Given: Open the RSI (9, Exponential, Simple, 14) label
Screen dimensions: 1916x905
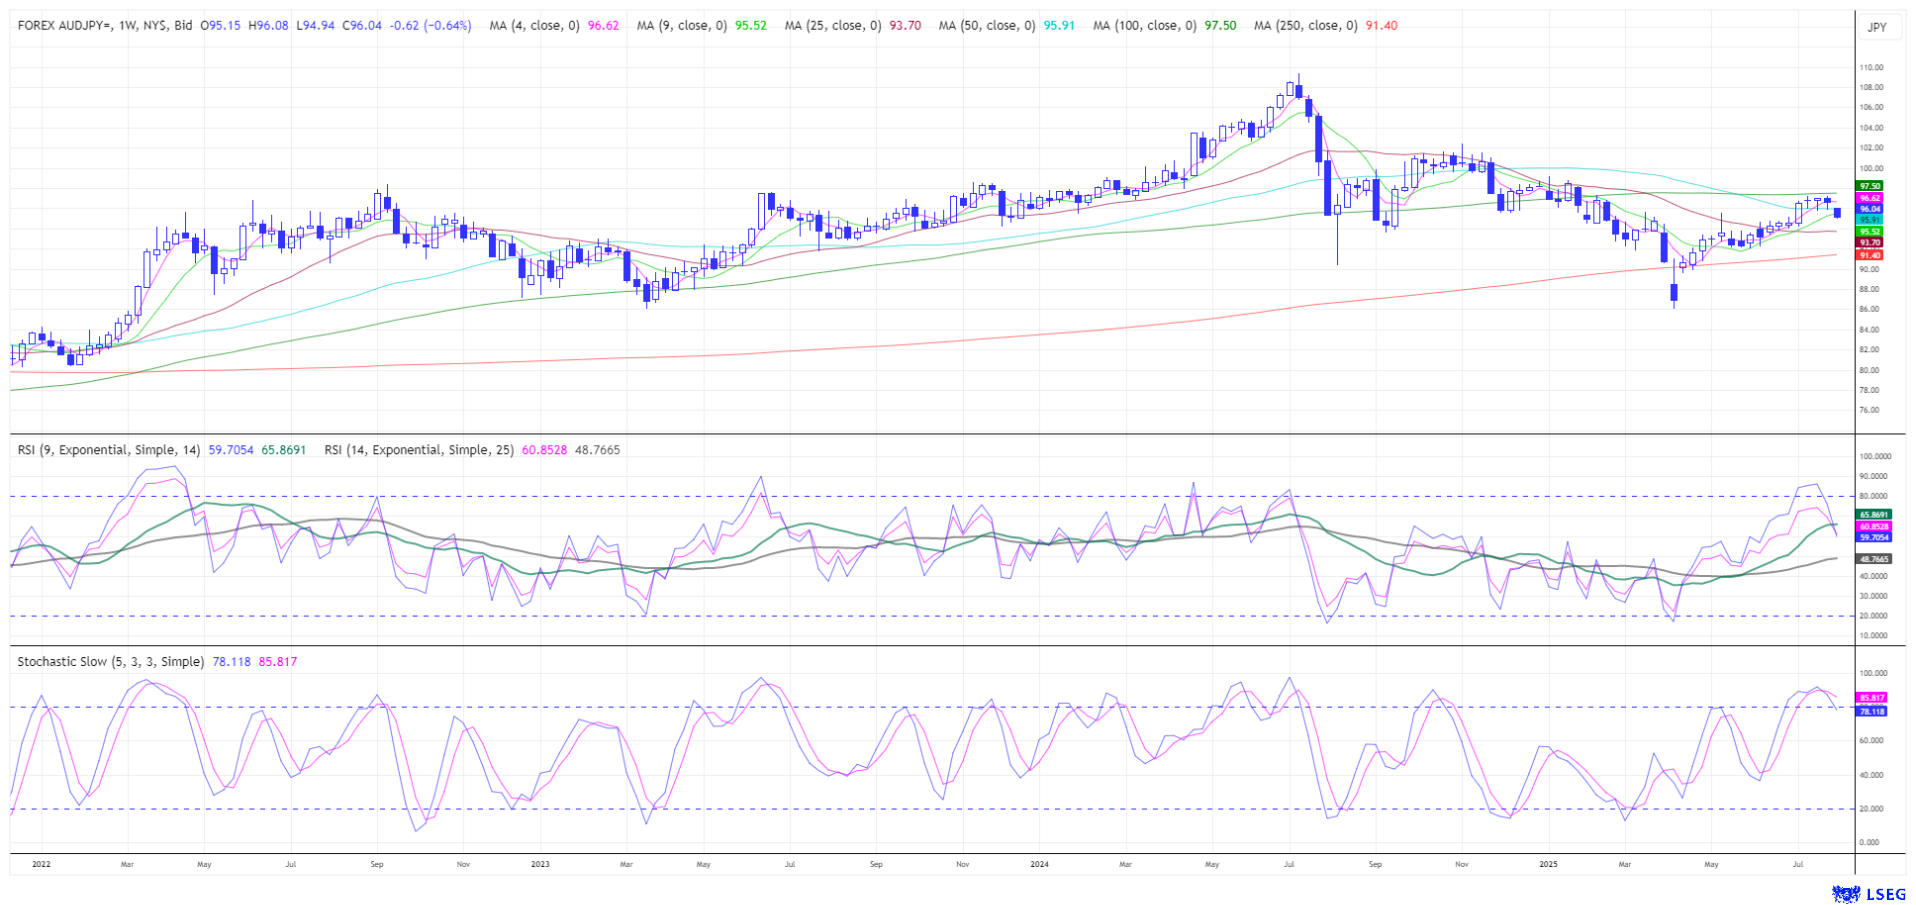Looking at the screenshot, I should point(109,450).
